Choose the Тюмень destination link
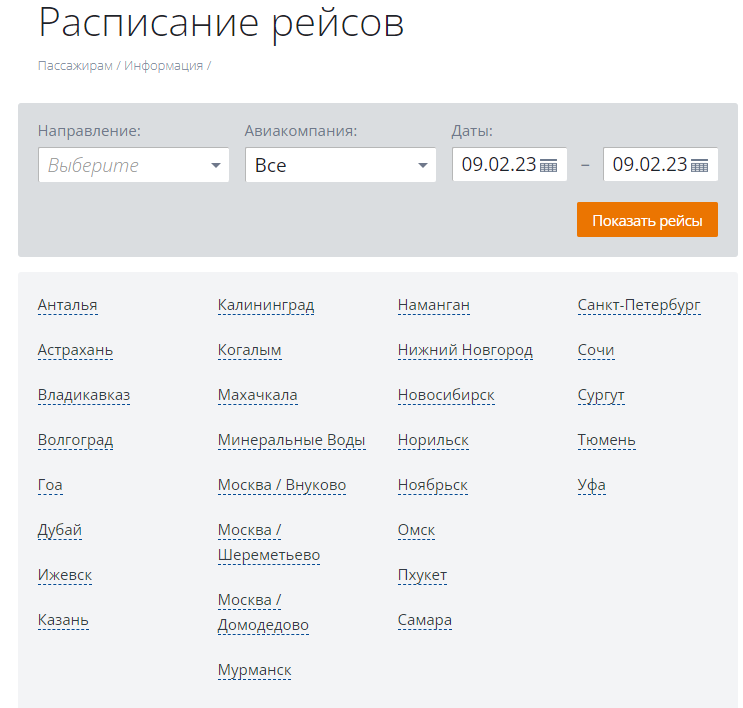 pyautogui.click(x=607, y=440)
